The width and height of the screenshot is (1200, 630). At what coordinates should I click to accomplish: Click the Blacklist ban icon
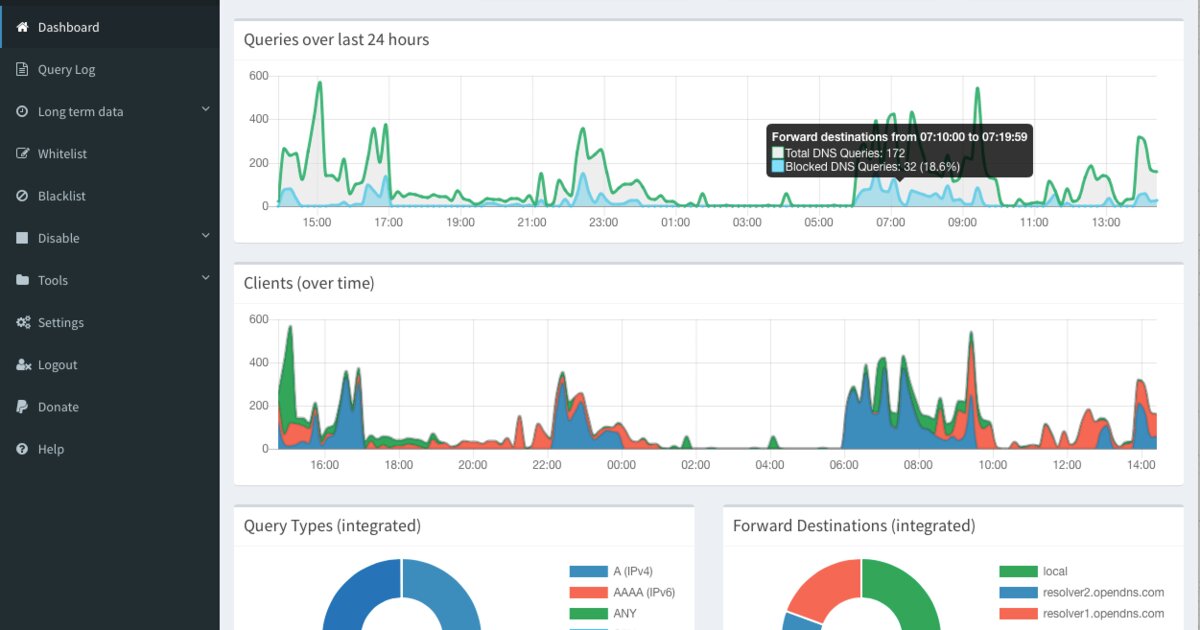[x=22, y=195]
